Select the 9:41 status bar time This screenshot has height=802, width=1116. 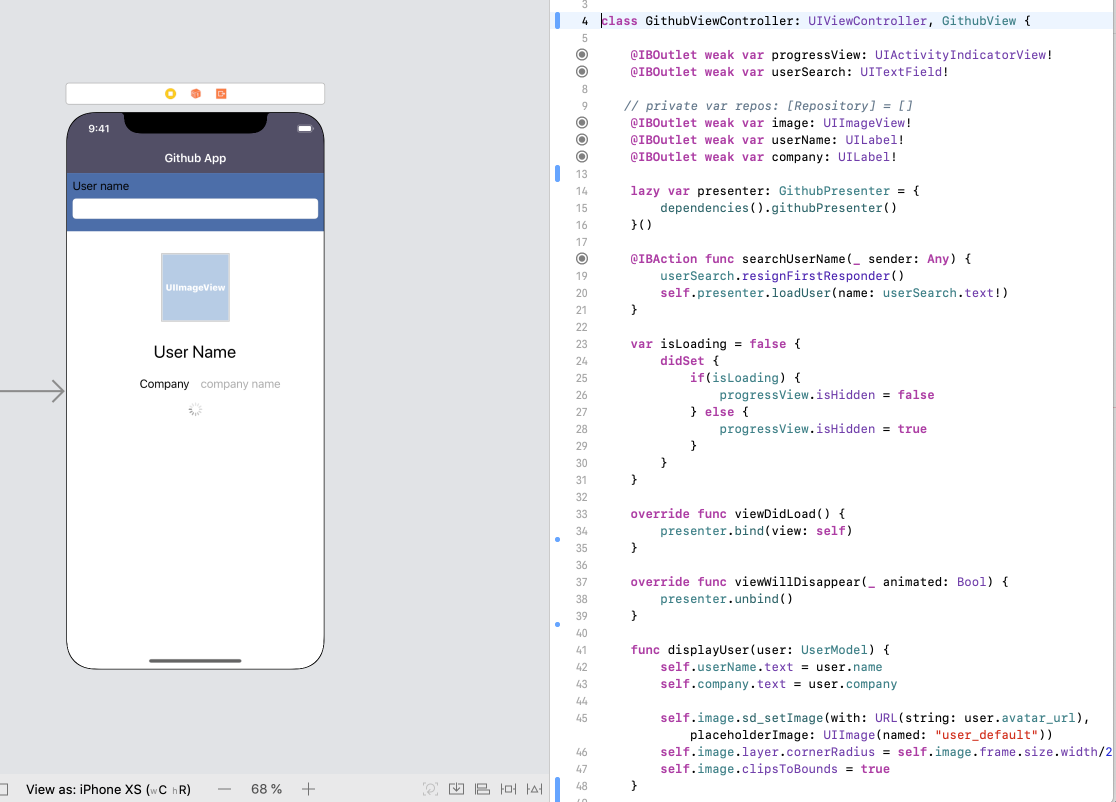tap(99, 129)
